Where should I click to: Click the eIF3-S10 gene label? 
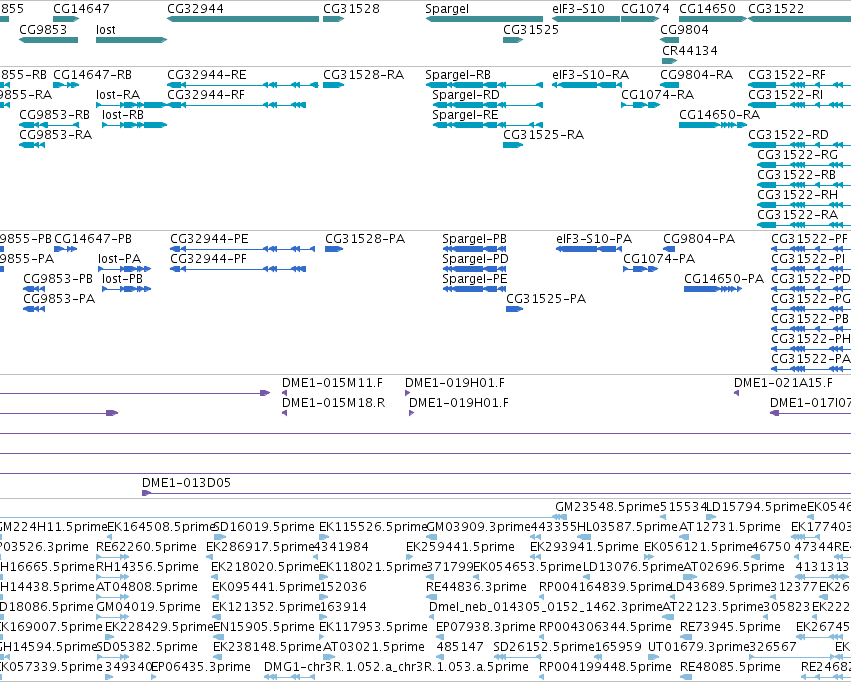coord(578,9)
